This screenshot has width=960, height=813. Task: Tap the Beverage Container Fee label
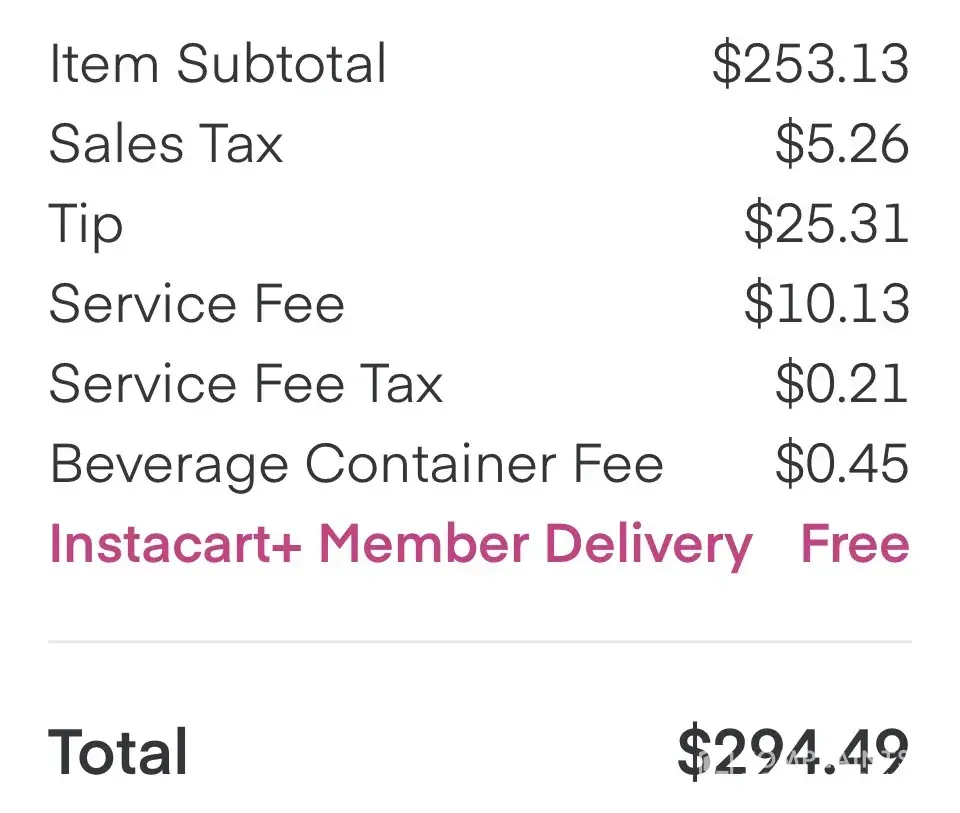pyautogui.click(x=356, y=464)
